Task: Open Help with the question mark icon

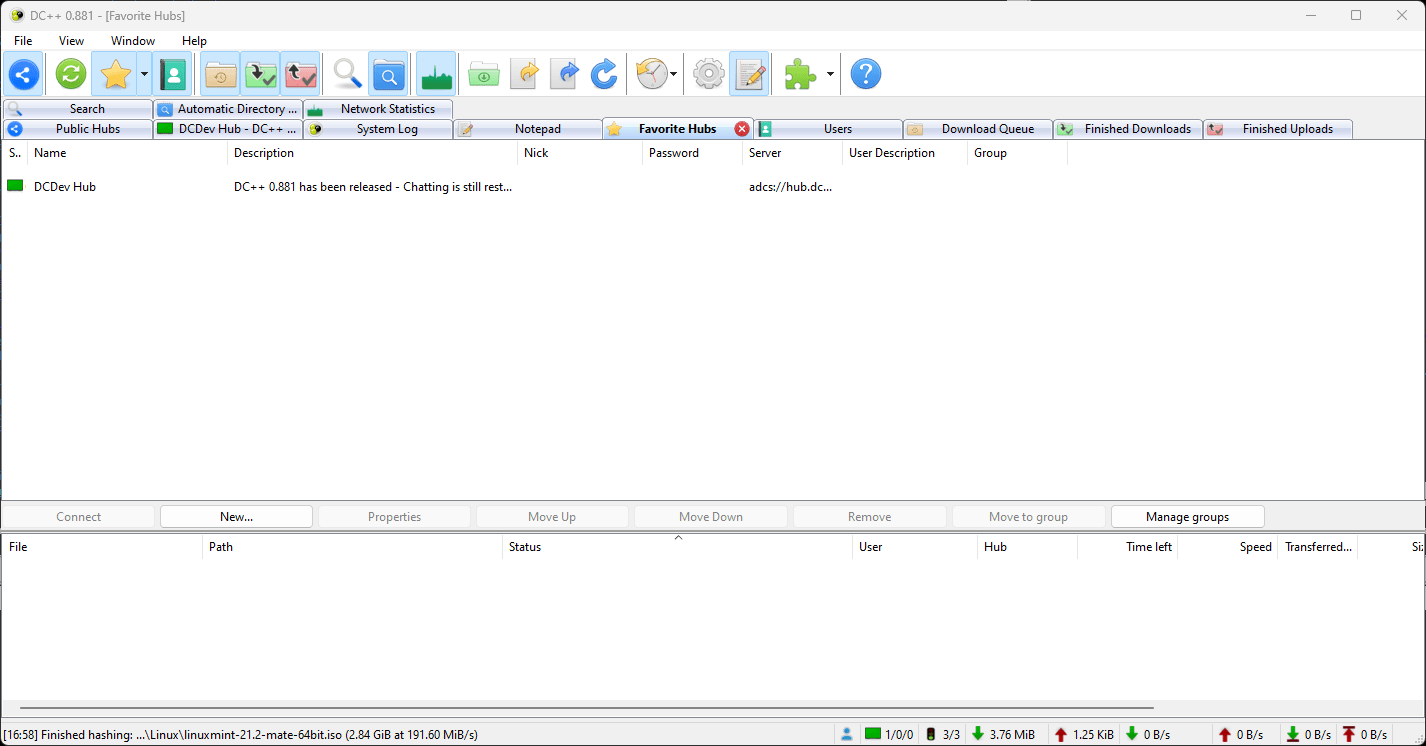Action: coord(866,74)
